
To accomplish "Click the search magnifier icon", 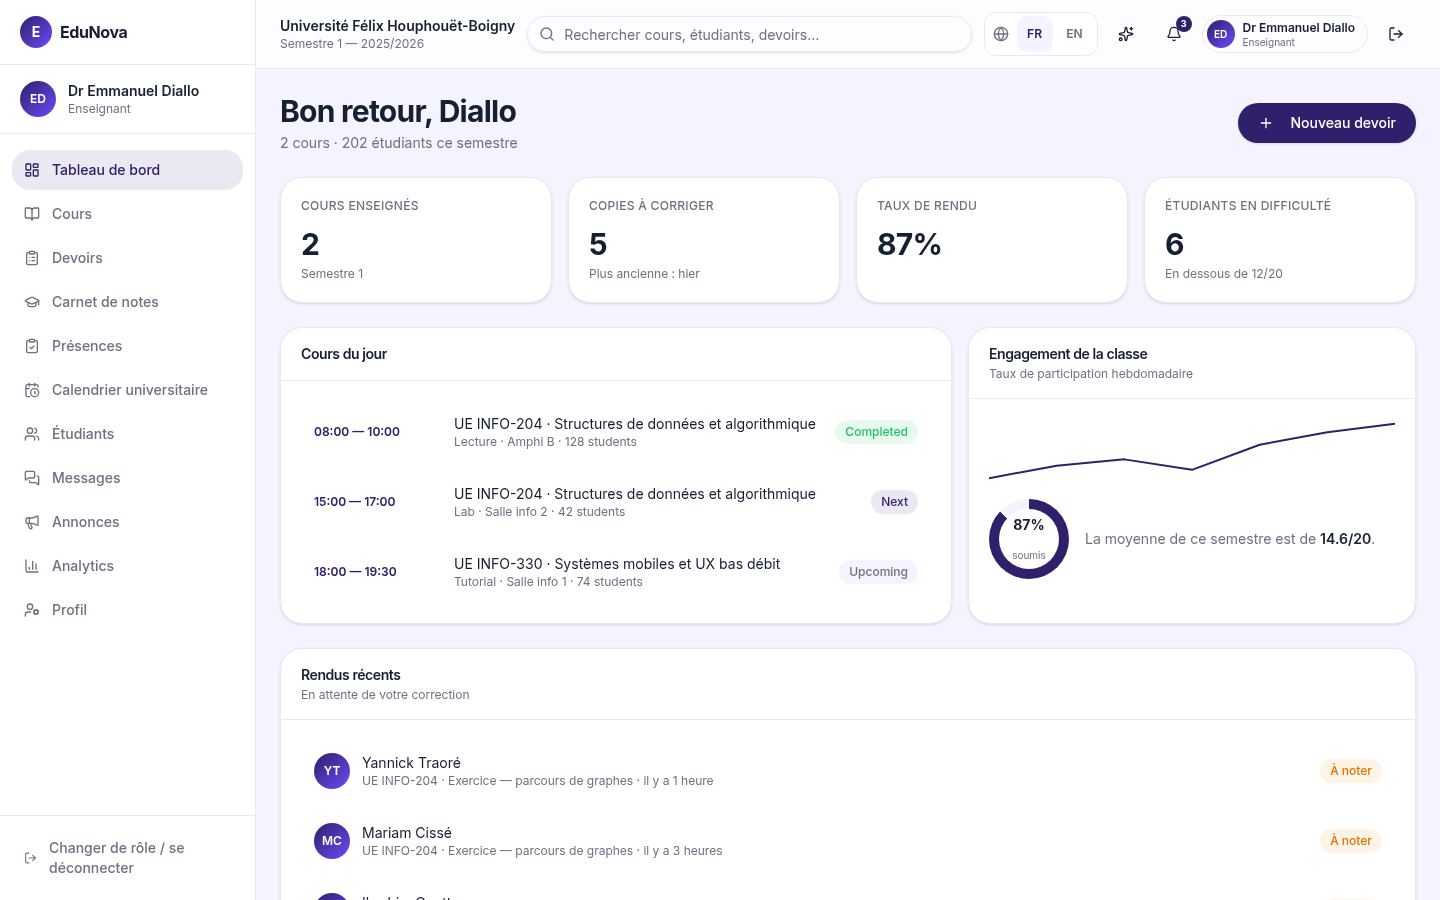I will [547, 34].
